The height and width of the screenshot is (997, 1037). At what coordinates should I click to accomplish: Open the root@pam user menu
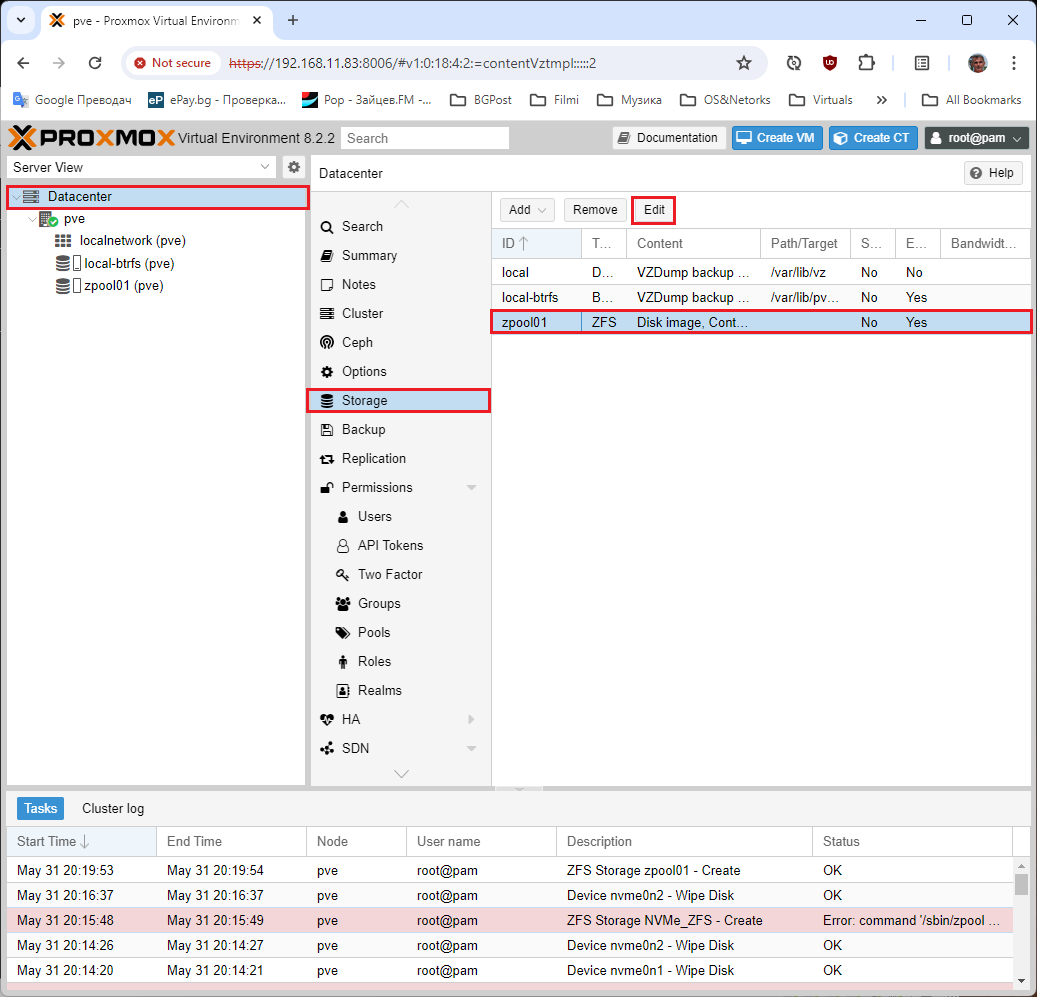(977, 138)
